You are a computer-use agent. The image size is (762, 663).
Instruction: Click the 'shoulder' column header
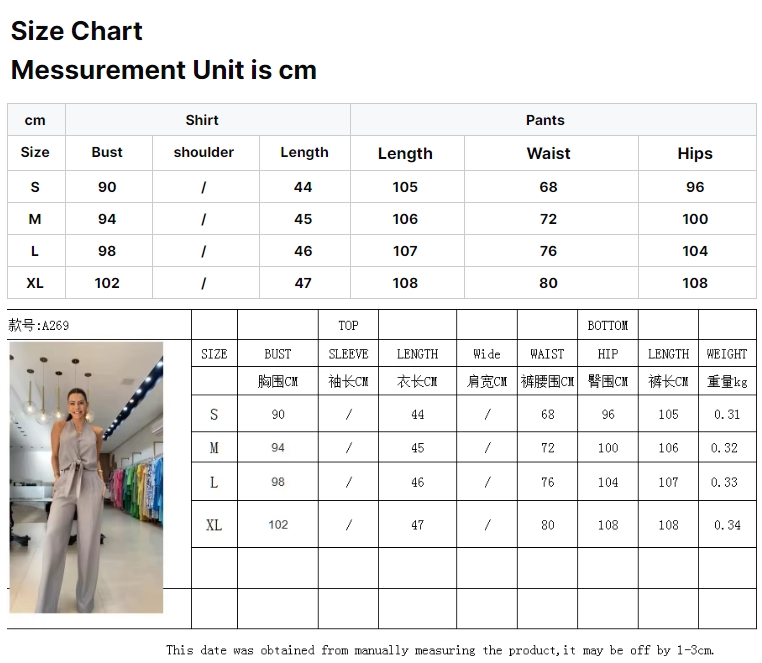pyautogui.click(x=204, y=152)
